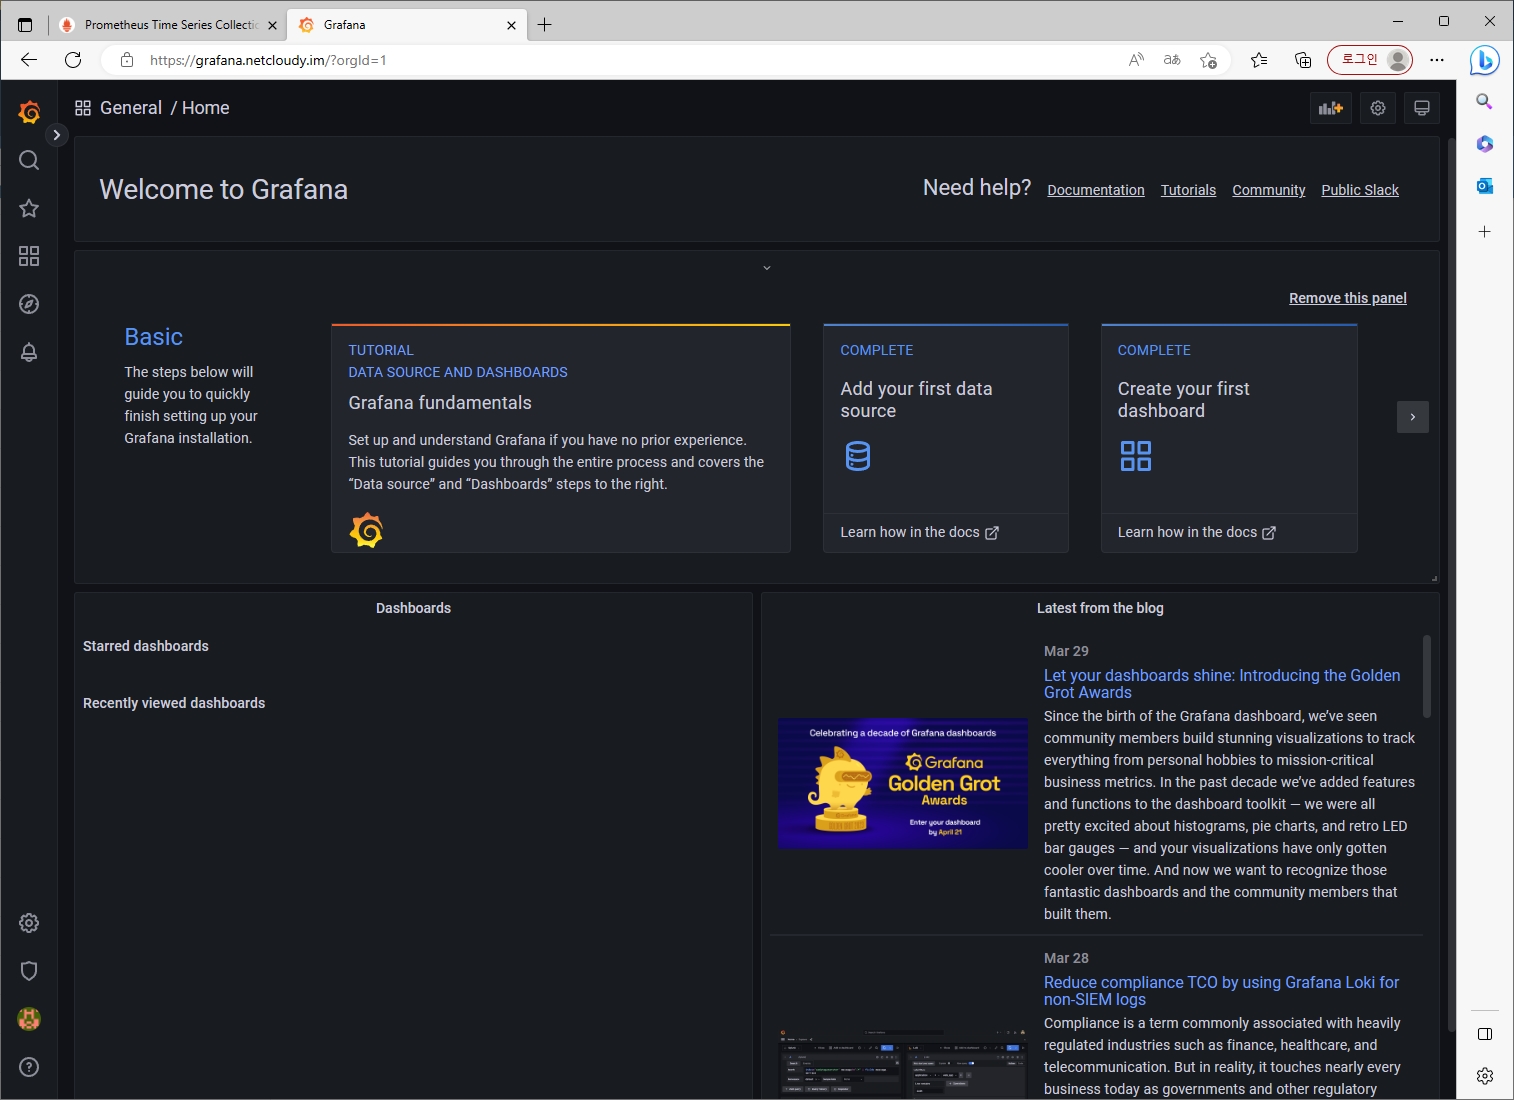Image resolution: width=1514 pixels, height=1100 pixels.
Task: Open the user profile avatar
Action: [x=29, y=1019]
